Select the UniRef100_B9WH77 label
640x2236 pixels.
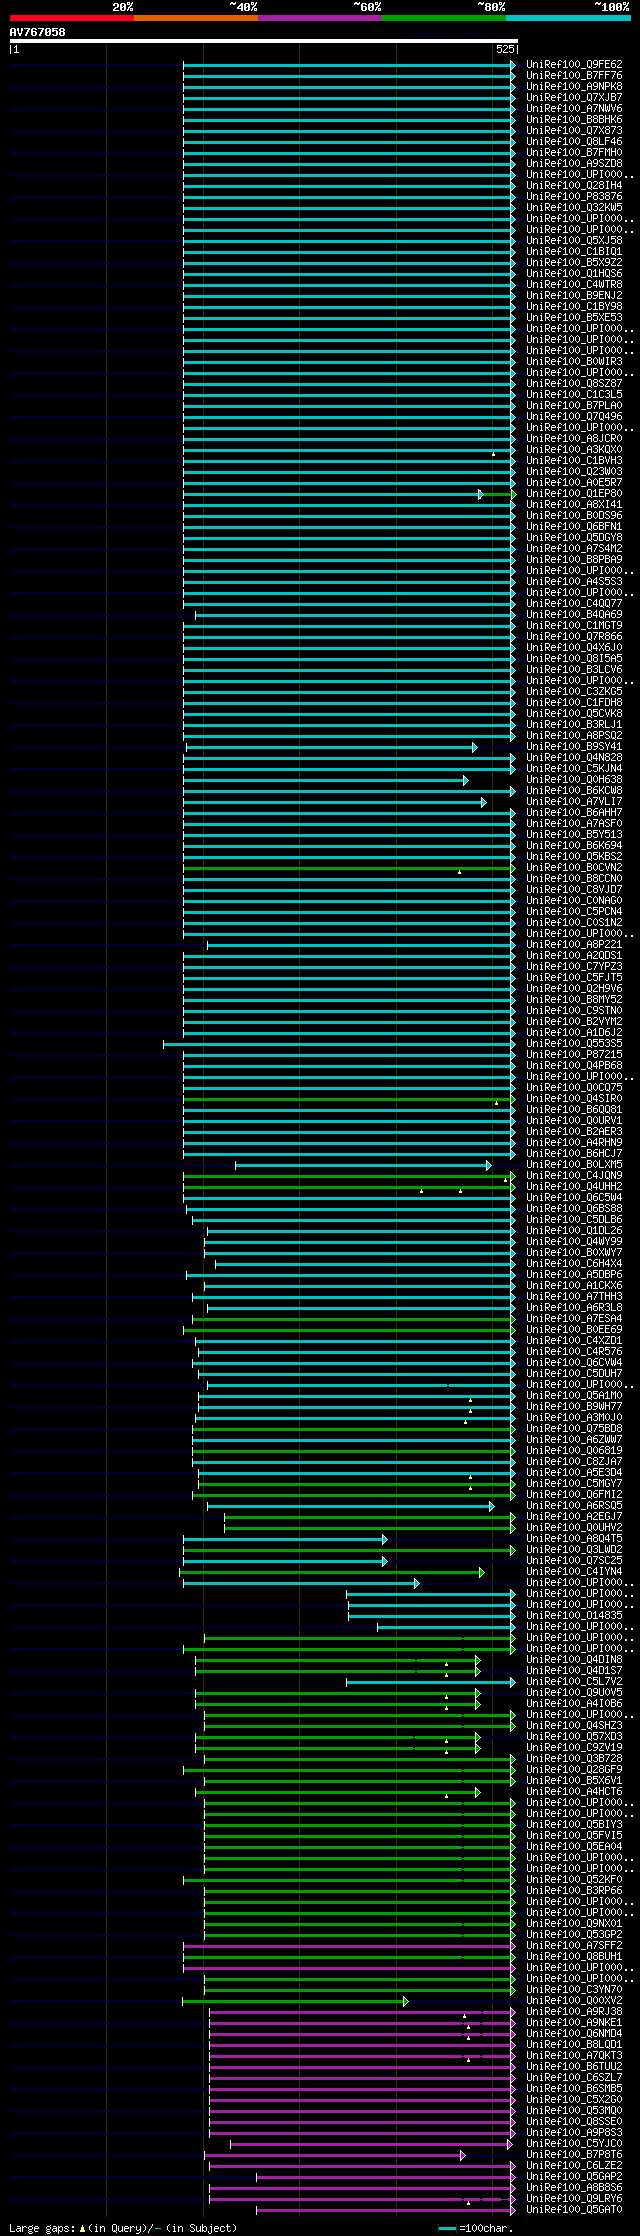tap(574, 1407)
